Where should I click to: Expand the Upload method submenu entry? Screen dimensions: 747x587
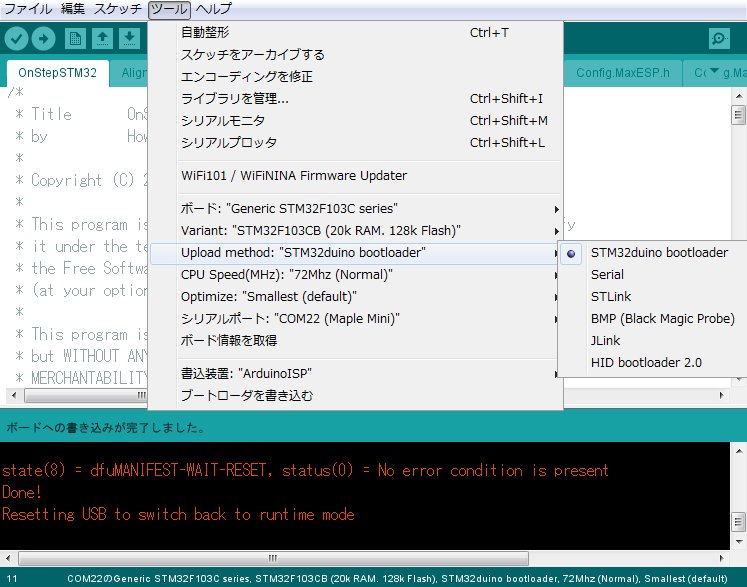click(x=355, y=253)
